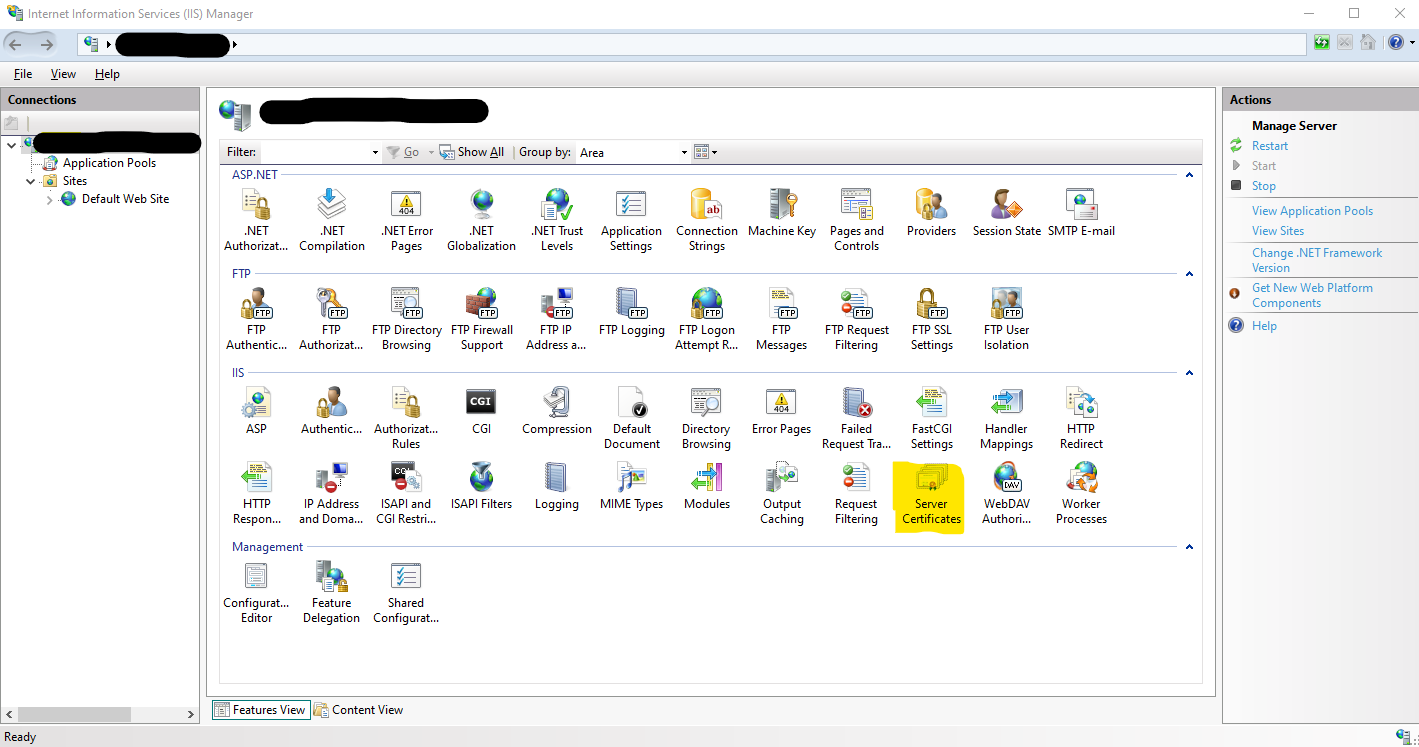Open FTP SSL Settings feature

pos(932,319)
